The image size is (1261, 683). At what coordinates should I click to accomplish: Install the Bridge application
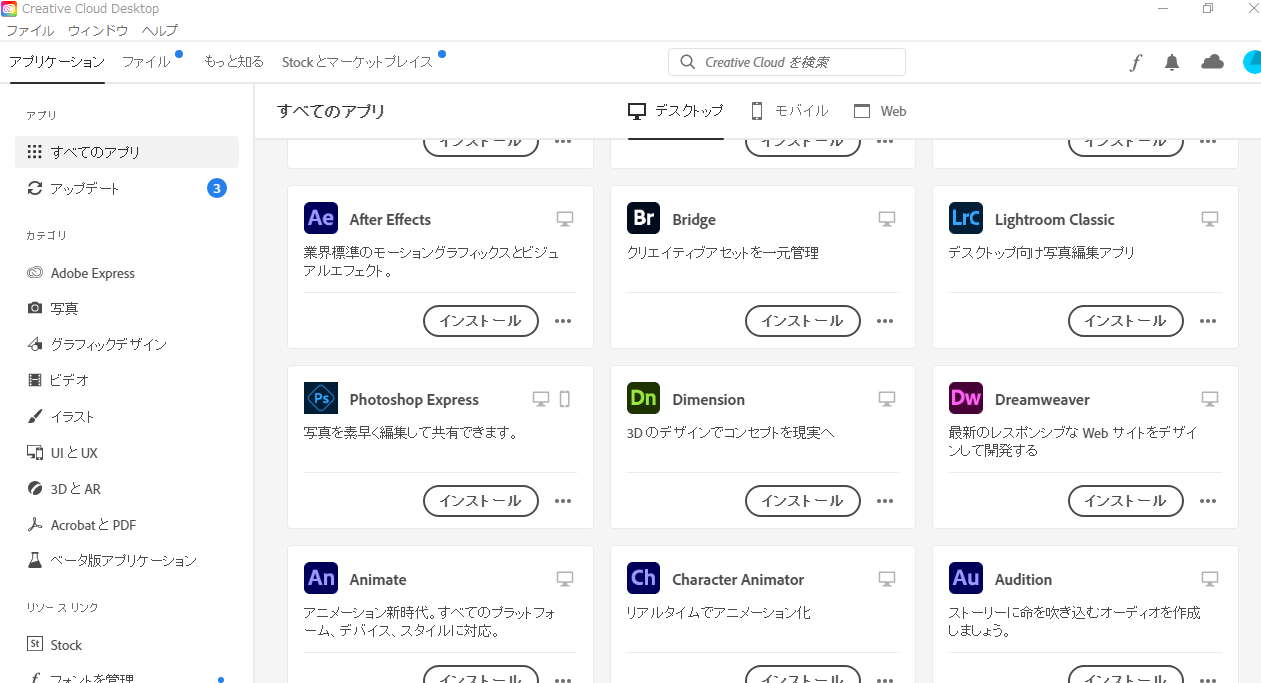click(802, 321)
